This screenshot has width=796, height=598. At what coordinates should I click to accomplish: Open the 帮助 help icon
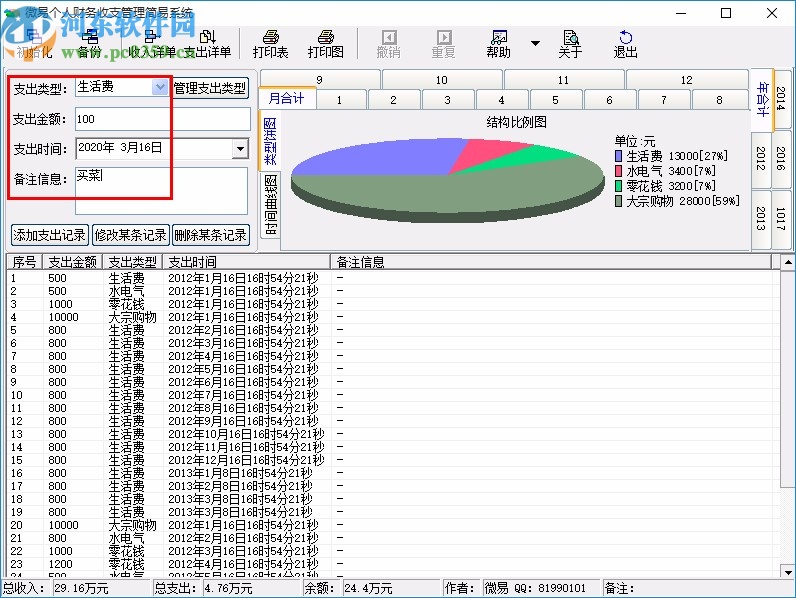coord(499,43)
